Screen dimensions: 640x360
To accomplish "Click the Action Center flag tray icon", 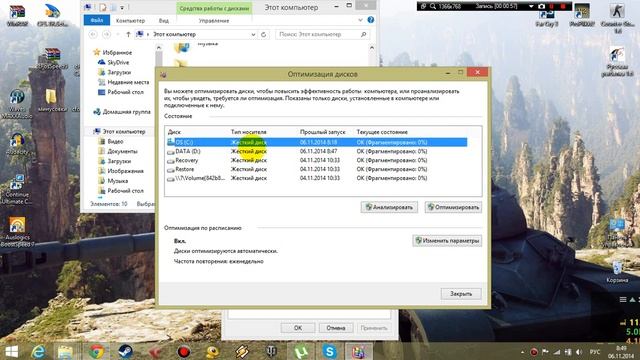I will coord(545,352).
